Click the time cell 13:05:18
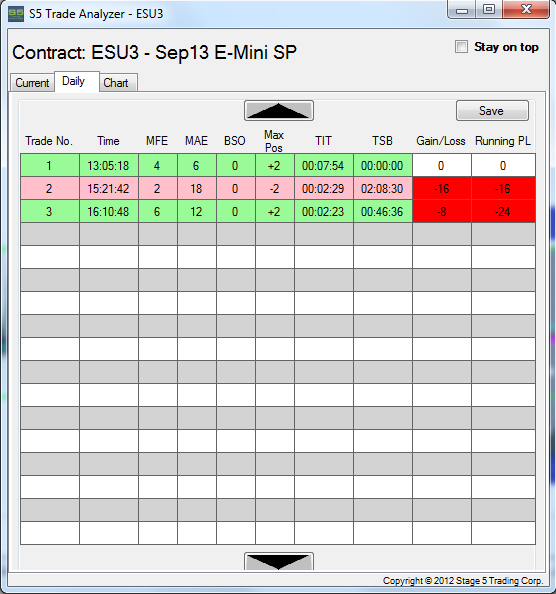556x594 pixels. click(109, 166)
